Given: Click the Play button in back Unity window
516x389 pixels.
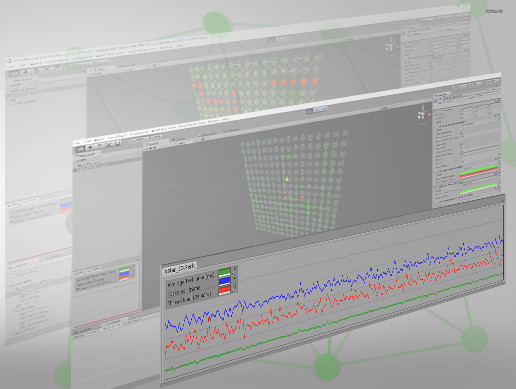Looking at the screenshot, I should pos(272,40).
